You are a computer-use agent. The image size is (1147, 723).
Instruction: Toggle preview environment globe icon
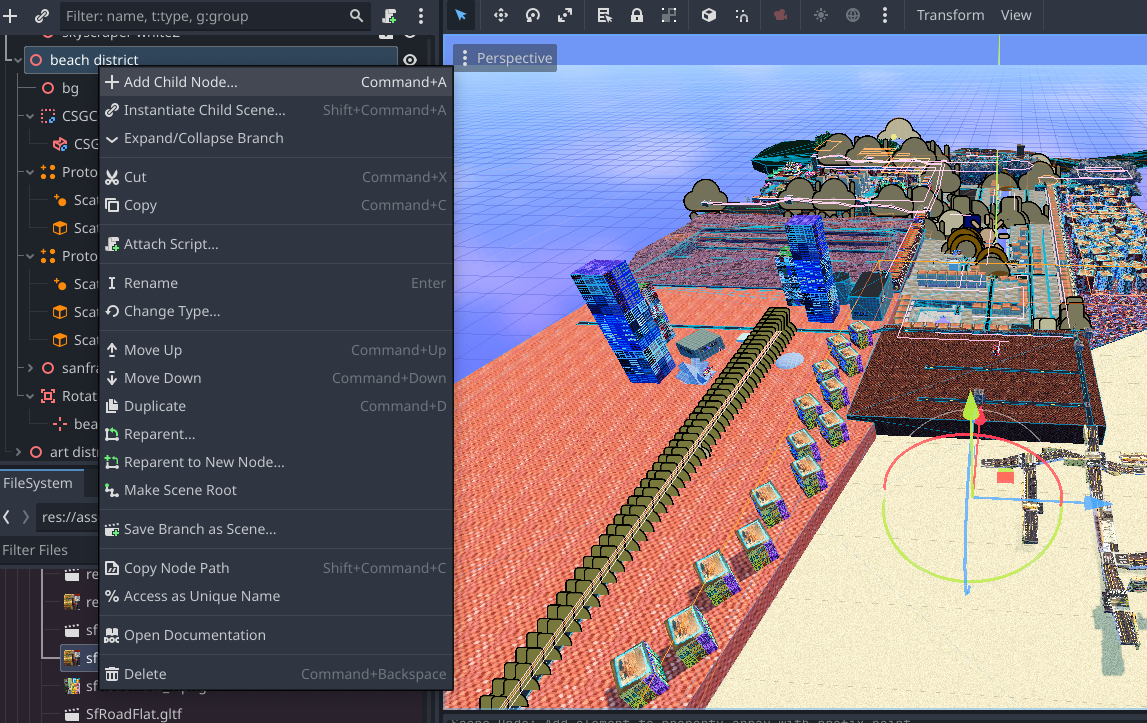853,15
